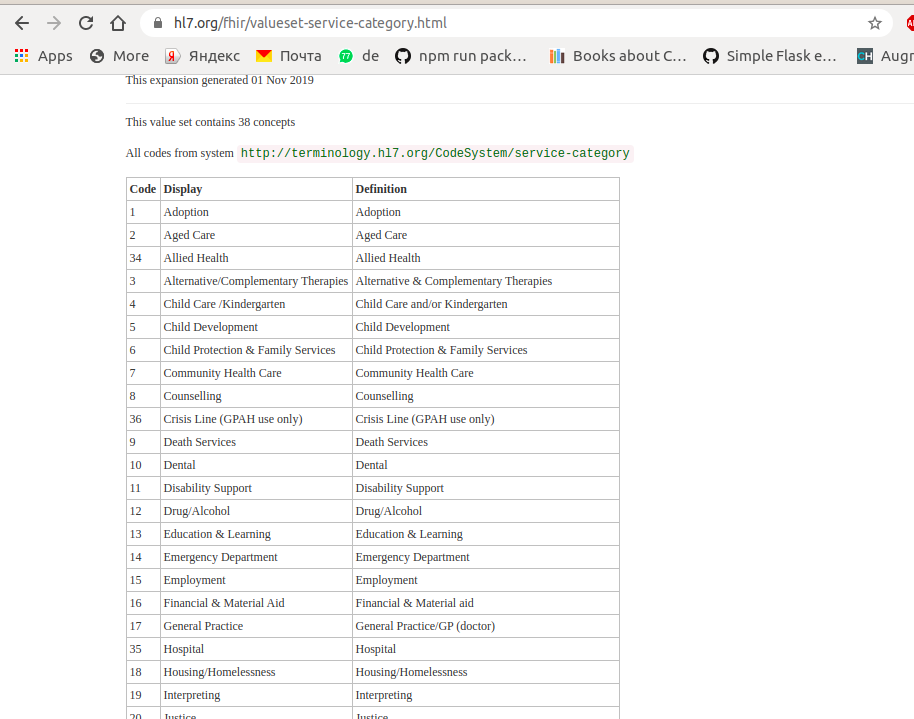Click code cell '34' for Allied Health
Screen dimensions: 914x719
[143, 258]
